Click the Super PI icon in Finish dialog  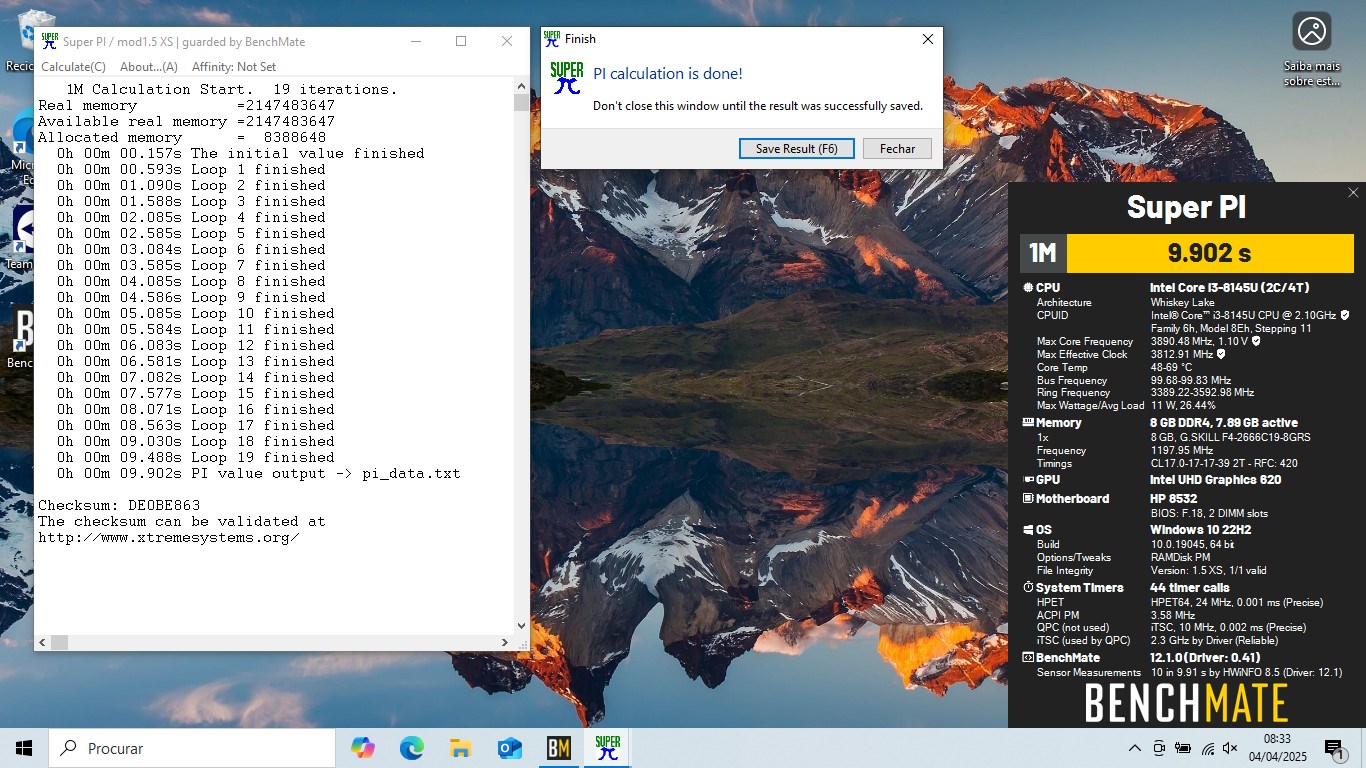[x=567, y=78]
